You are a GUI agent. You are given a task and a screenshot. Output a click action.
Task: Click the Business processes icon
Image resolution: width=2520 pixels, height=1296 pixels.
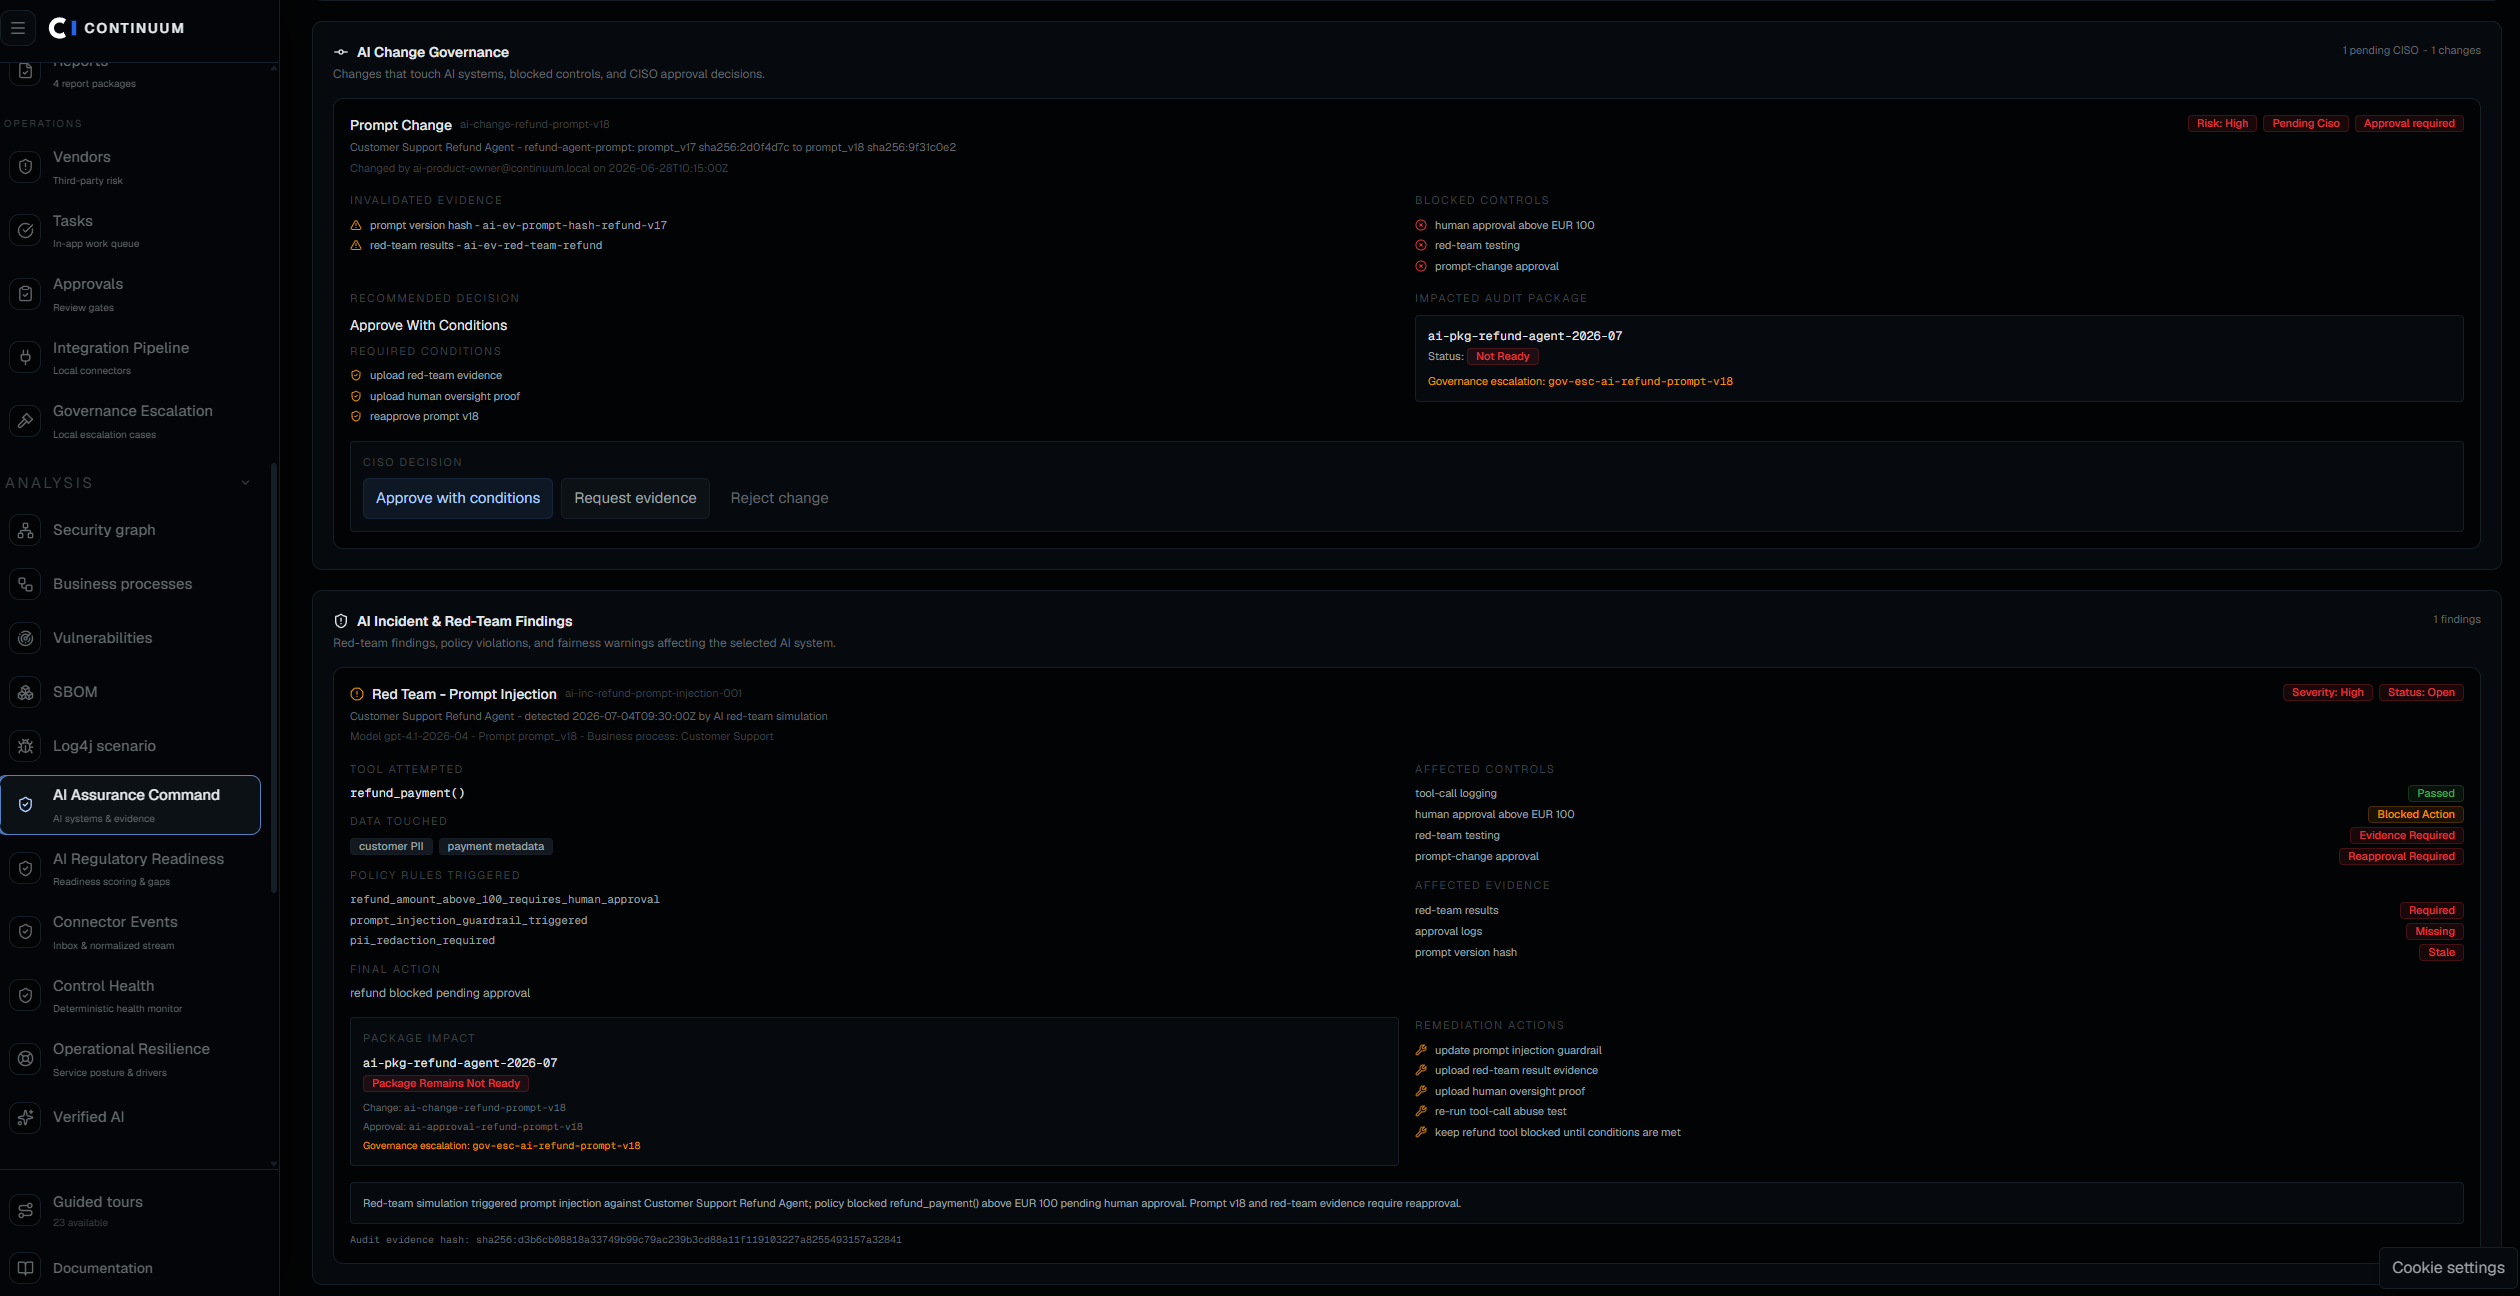(x=26, y=584)
